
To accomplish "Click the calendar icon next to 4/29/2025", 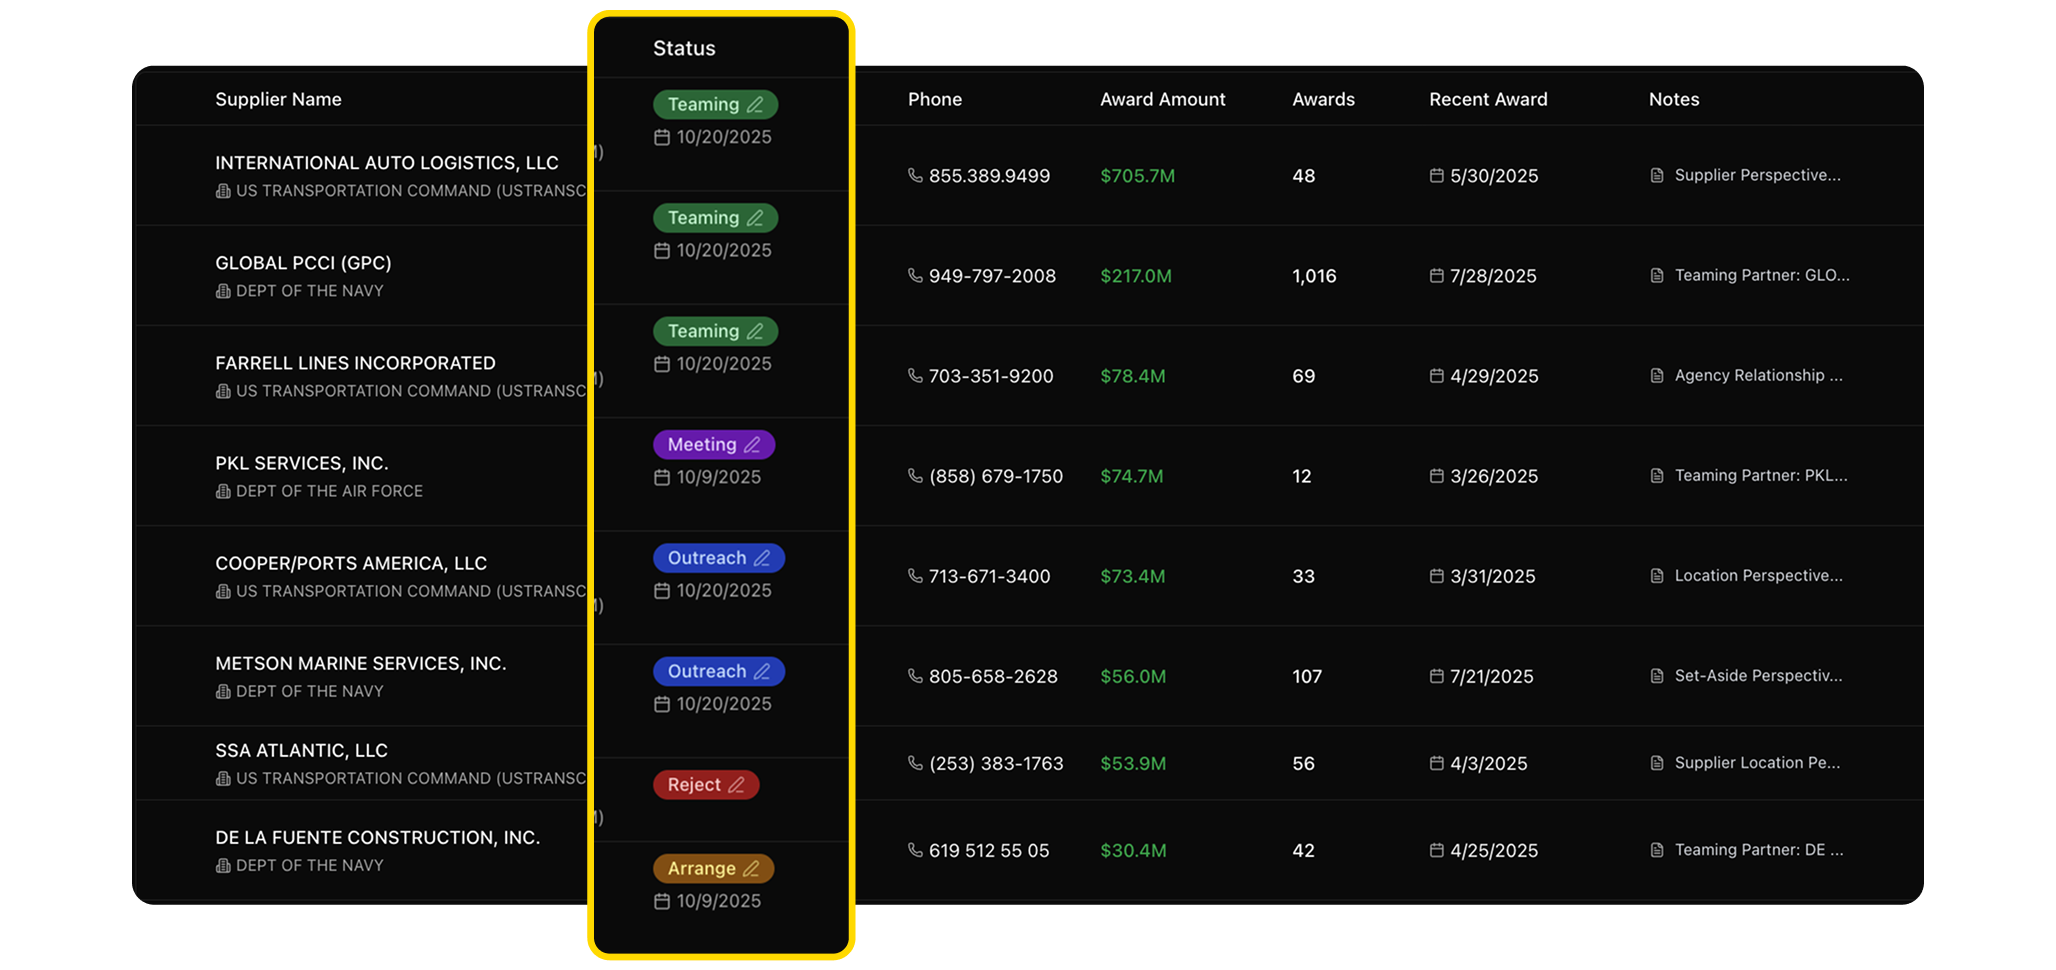I will click(x=1437, y=376).
